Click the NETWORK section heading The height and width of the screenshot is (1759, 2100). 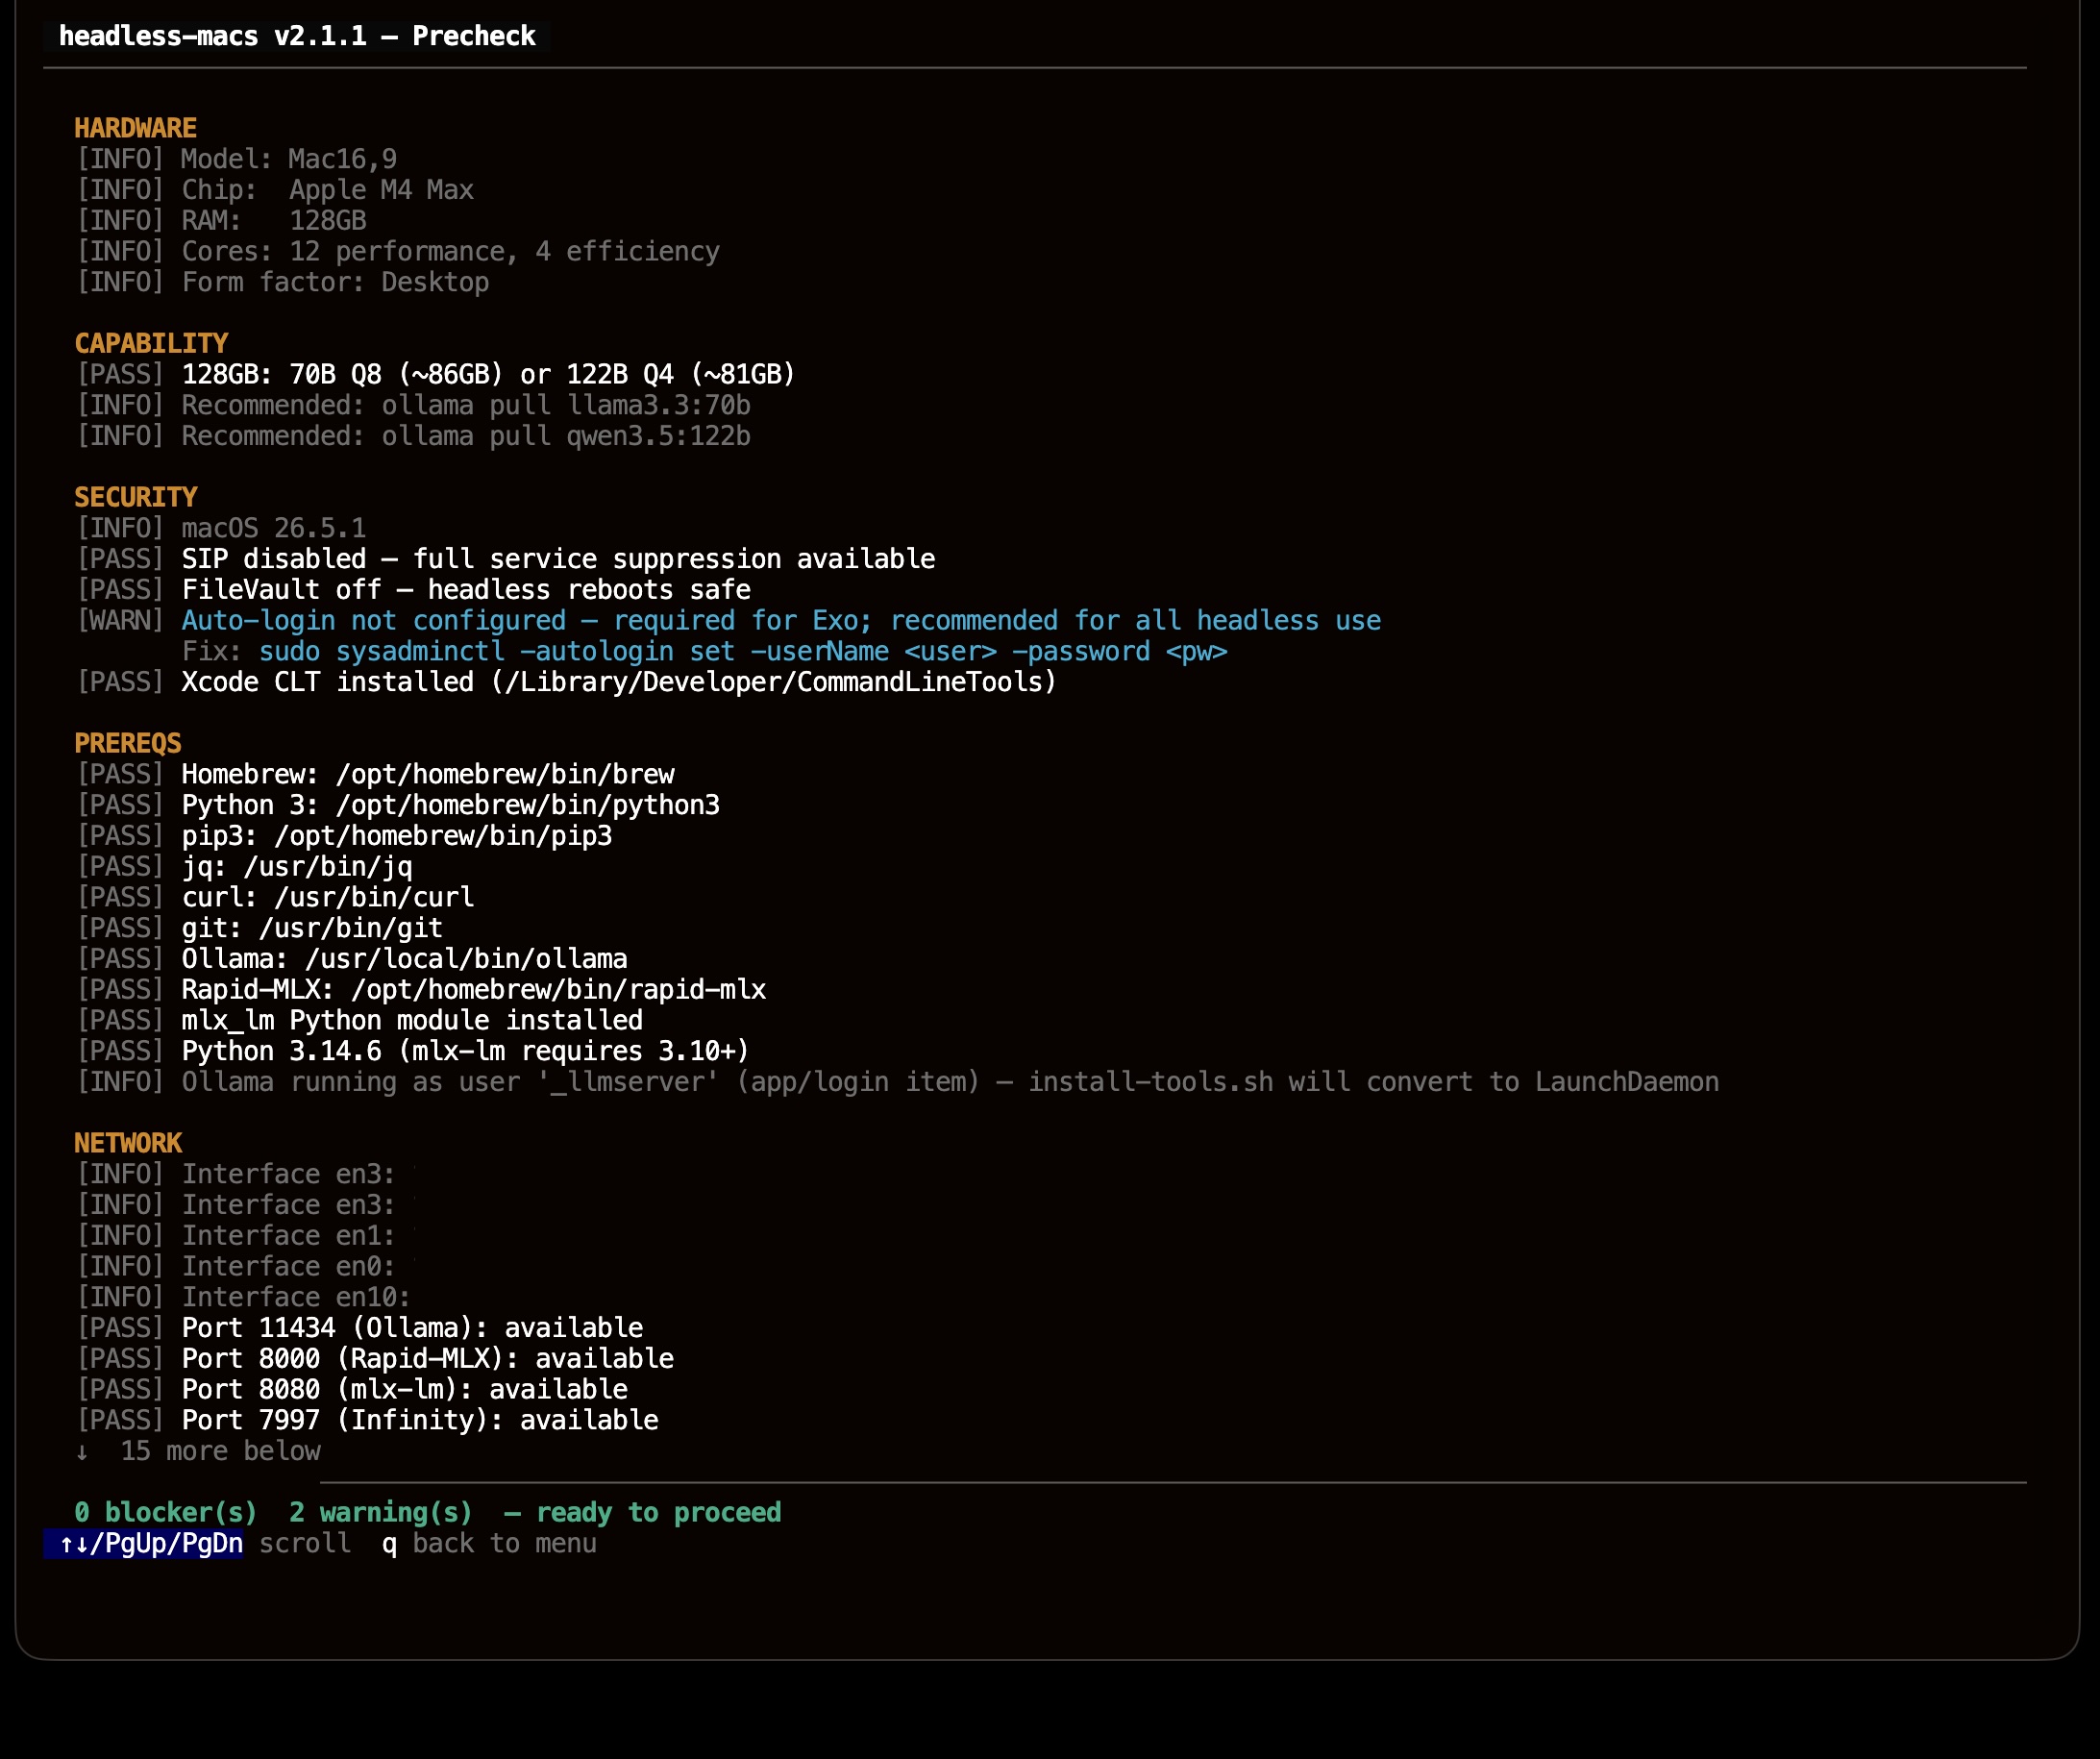point(128,1143)
